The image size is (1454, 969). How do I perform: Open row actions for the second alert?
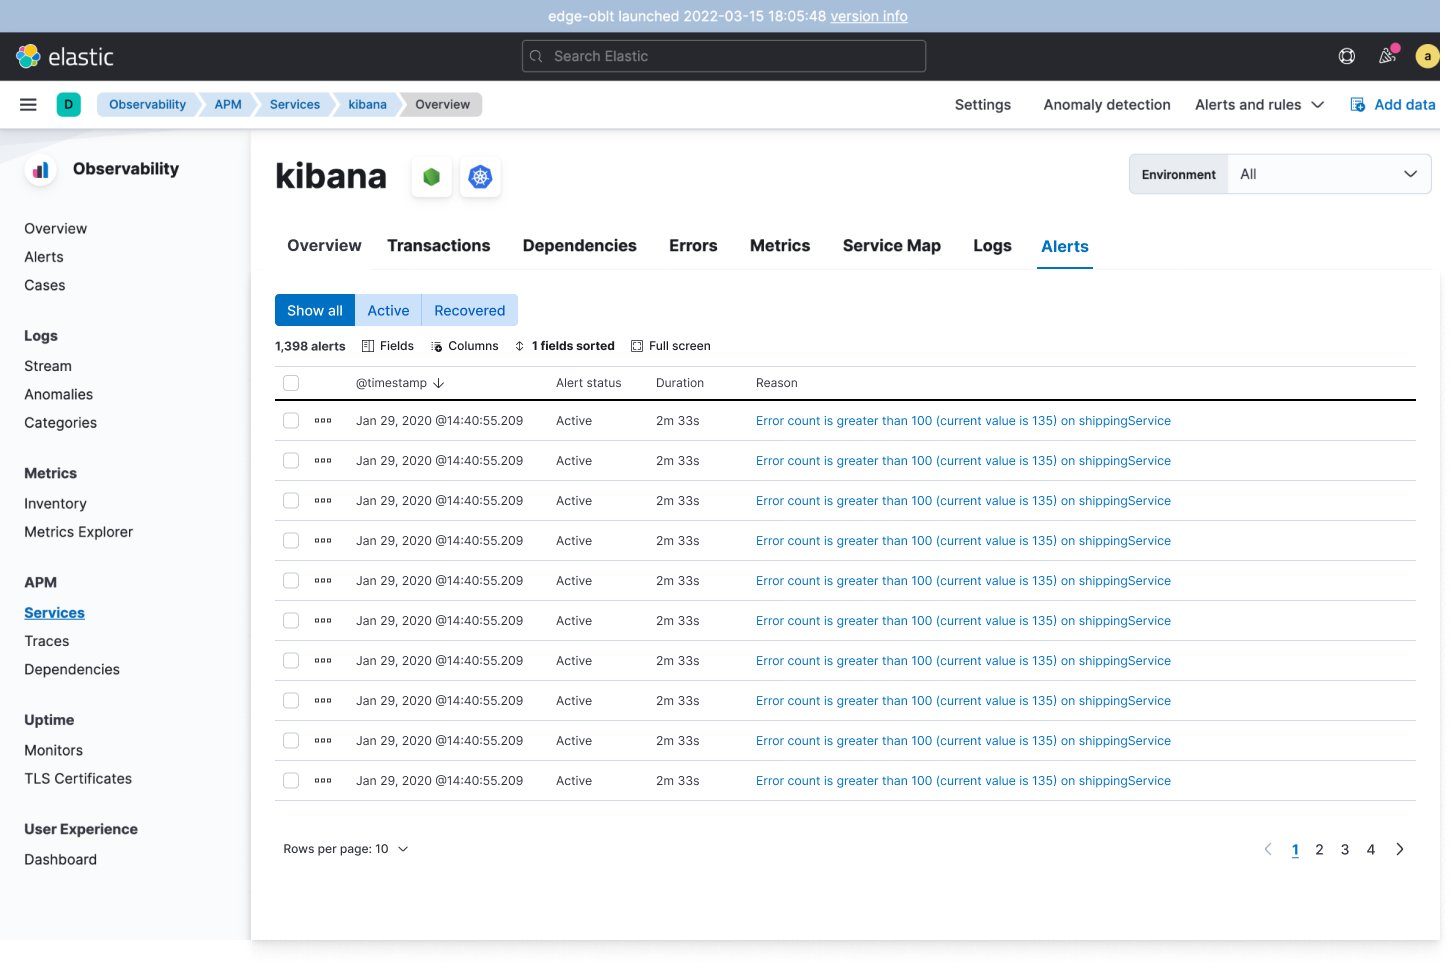coord(323,461)
